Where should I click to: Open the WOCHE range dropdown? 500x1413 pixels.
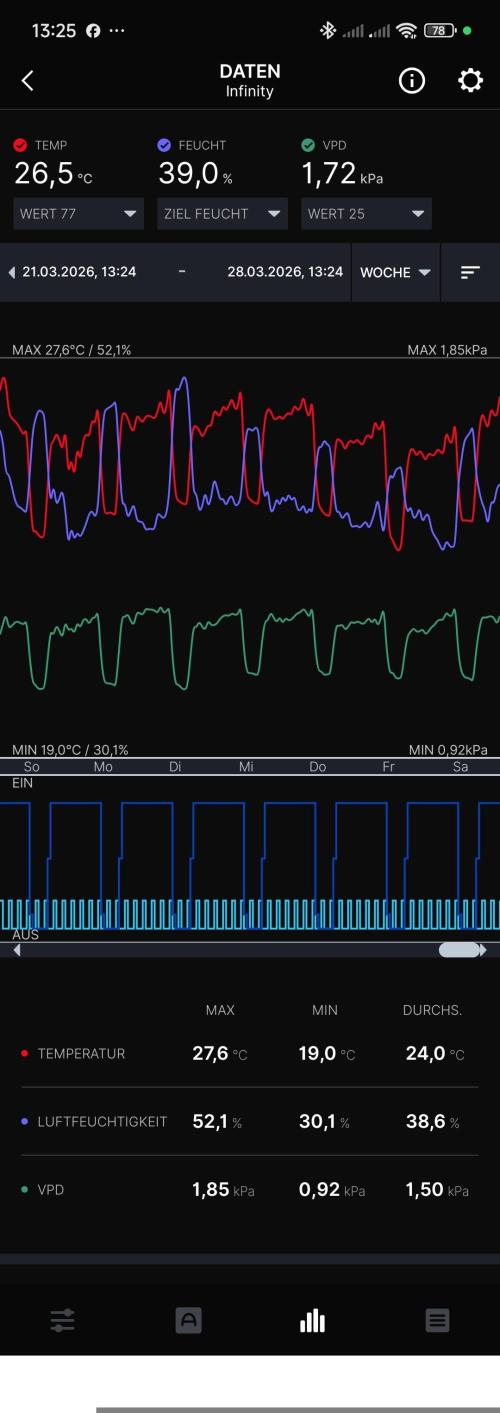pyautogui.click(x=395, y=272)
